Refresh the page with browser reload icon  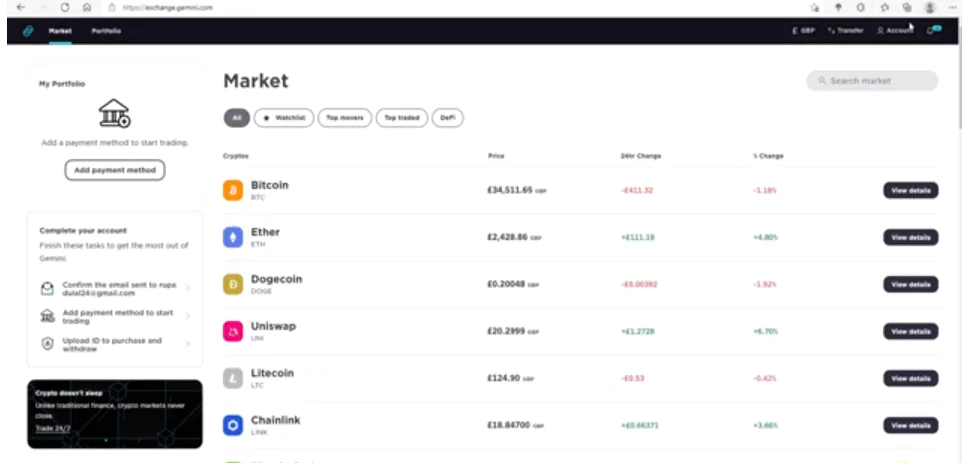pyautogui.click(x=65, y=7)
